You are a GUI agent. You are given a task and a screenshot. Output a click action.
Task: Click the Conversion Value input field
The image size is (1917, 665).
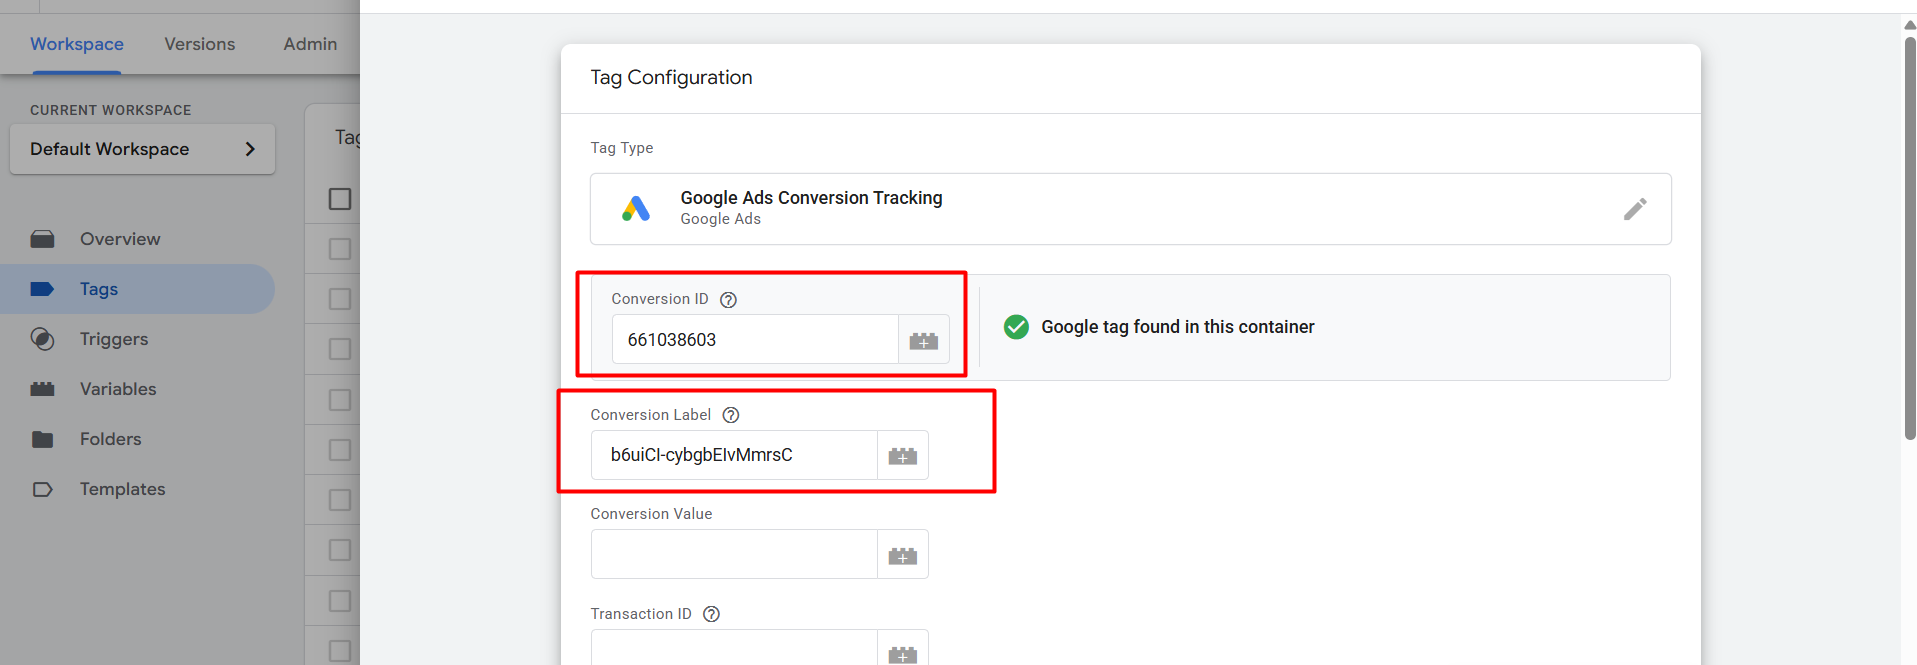(734, 555)
